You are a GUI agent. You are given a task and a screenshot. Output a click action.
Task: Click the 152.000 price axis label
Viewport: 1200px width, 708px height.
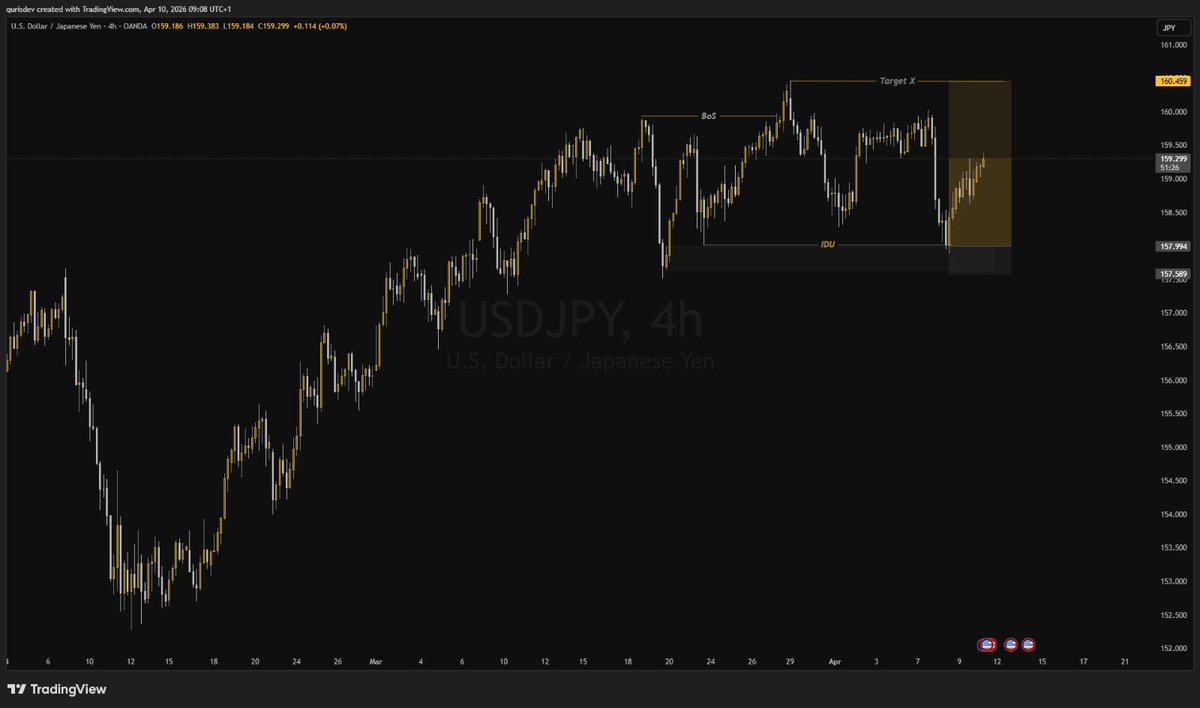click(x=1172, y=648)
